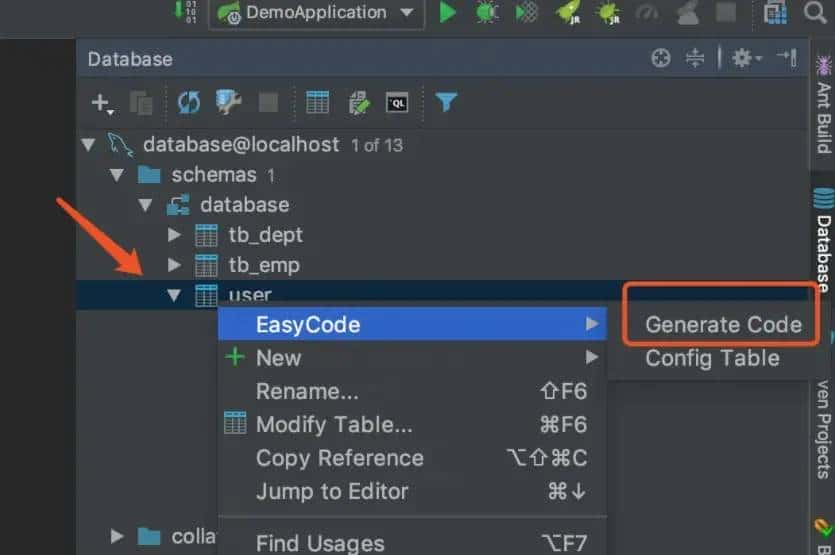Click the JRebel debug bug icon
This screenshot has width=835, height=555.
tap(609, 12)
